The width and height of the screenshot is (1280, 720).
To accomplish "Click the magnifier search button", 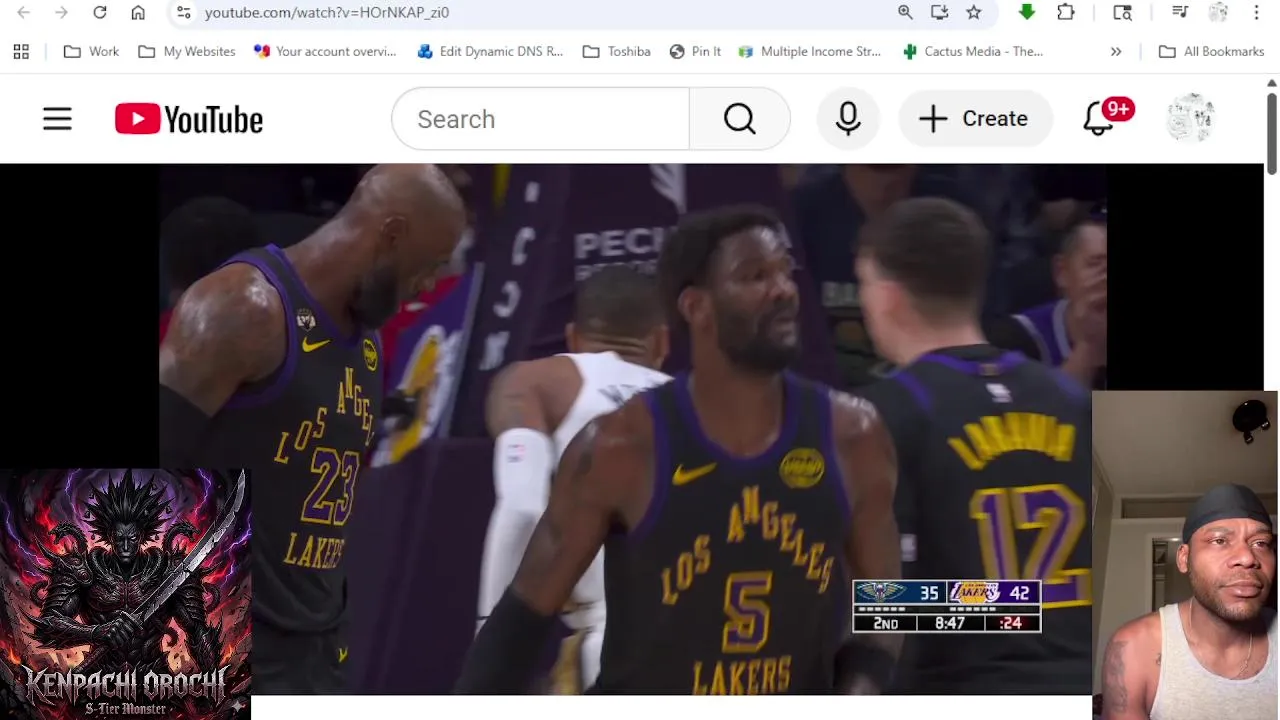I will point(740,119).
